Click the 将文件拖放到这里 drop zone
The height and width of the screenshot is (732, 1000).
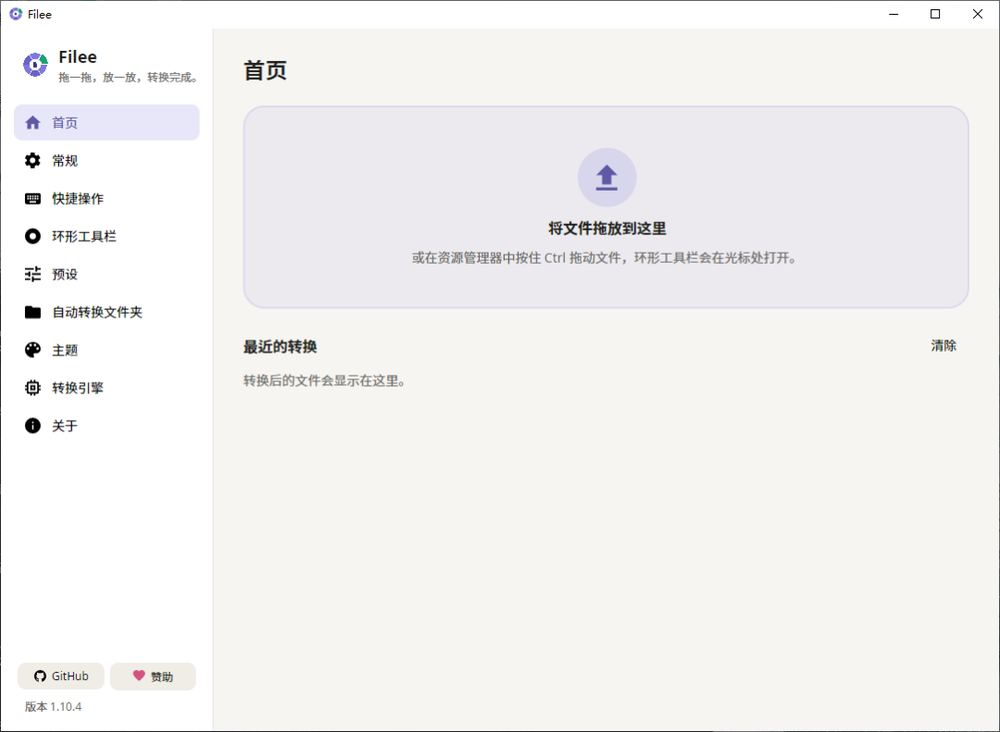[606, 207]
